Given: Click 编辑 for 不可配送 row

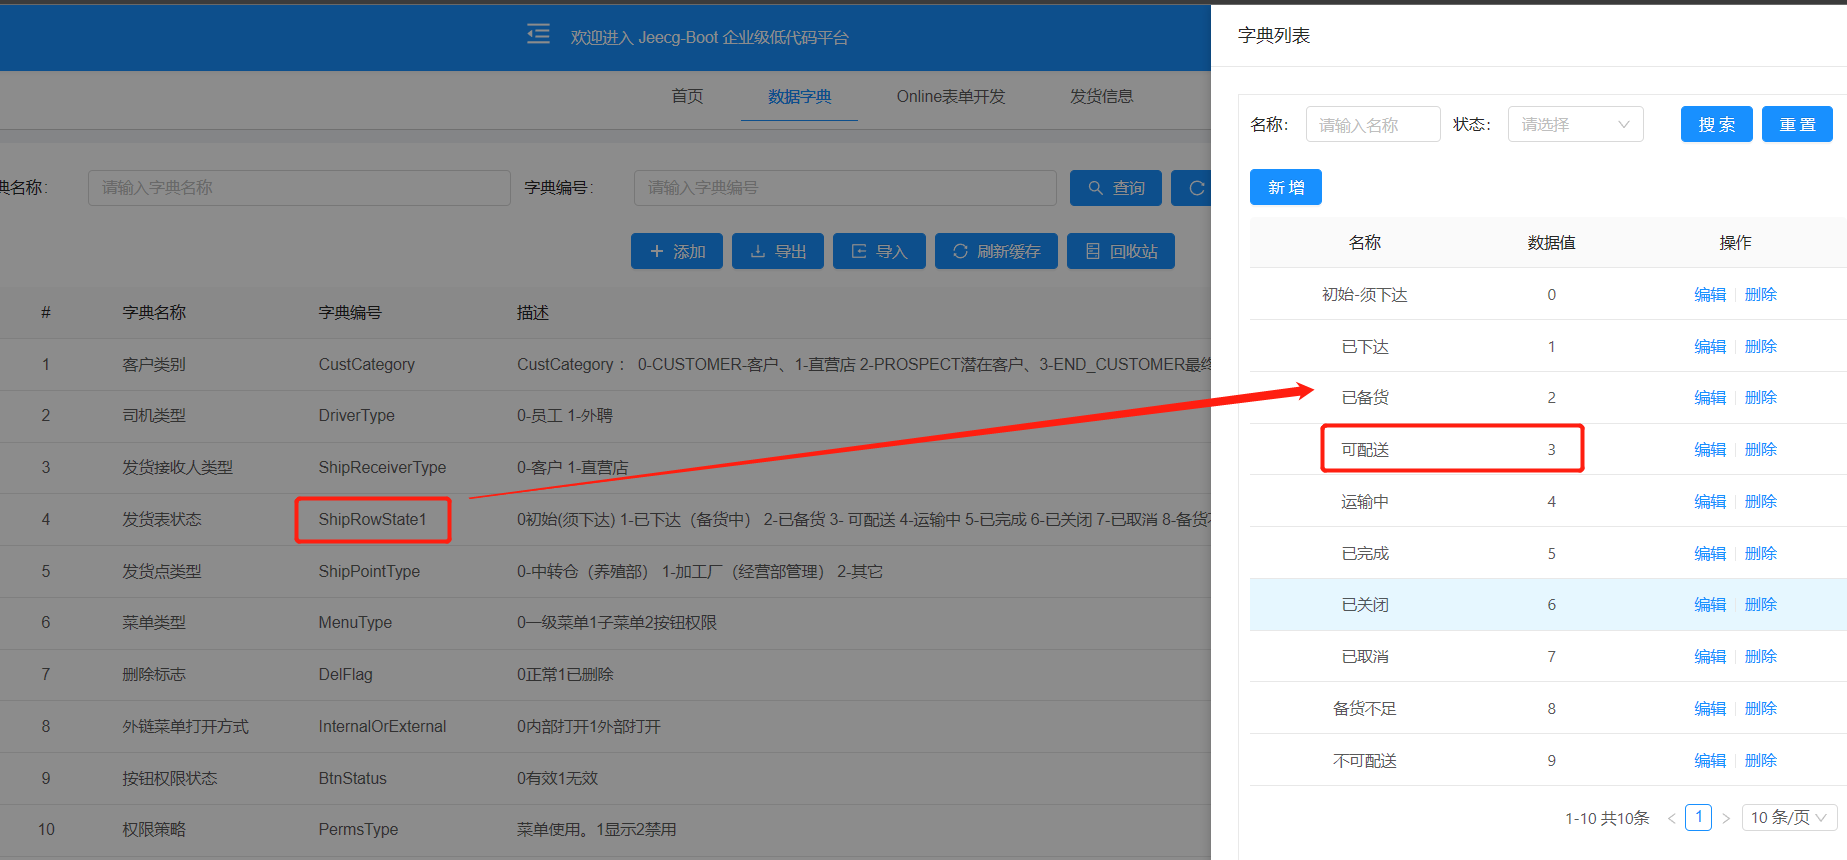Looking at the screenshot, I should click(1710, 760).
